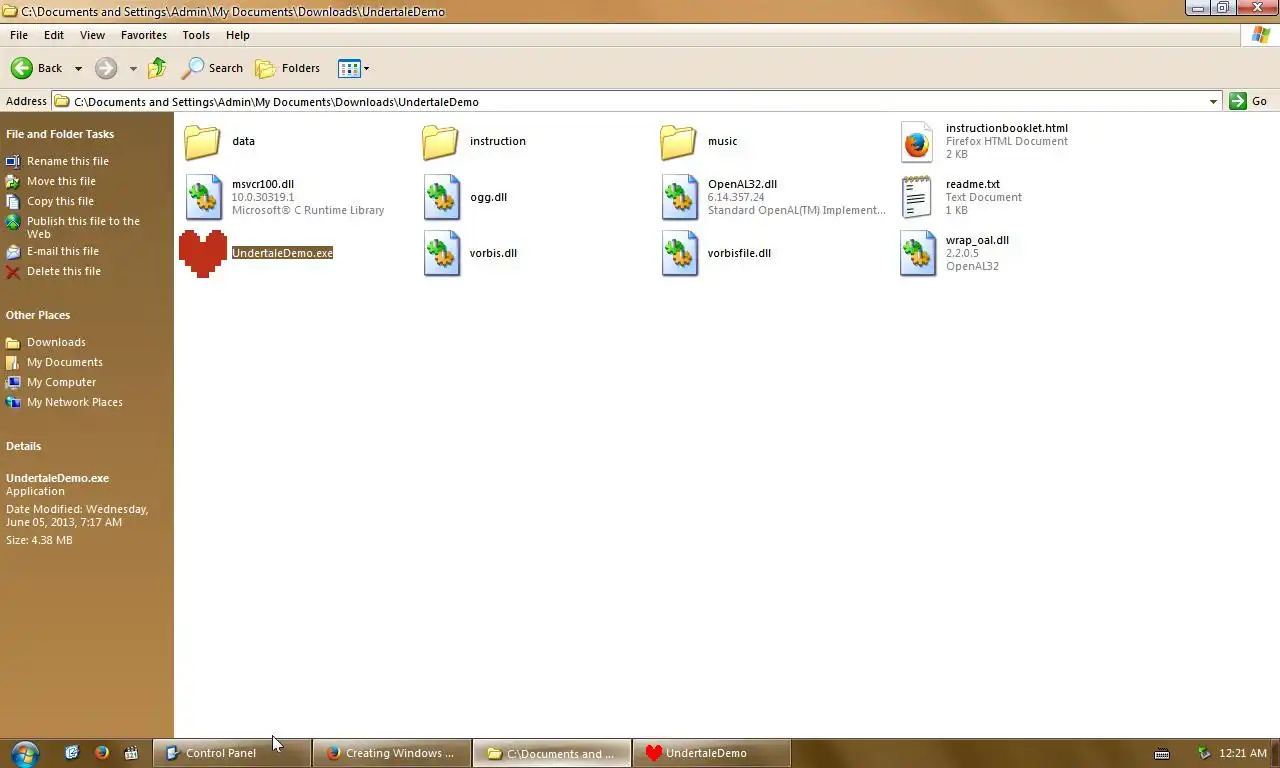Switch to Creating Windows Firefox taskbar button
Image resolution: width=1280 pixels, height=768 pixels.
(391, 753)
